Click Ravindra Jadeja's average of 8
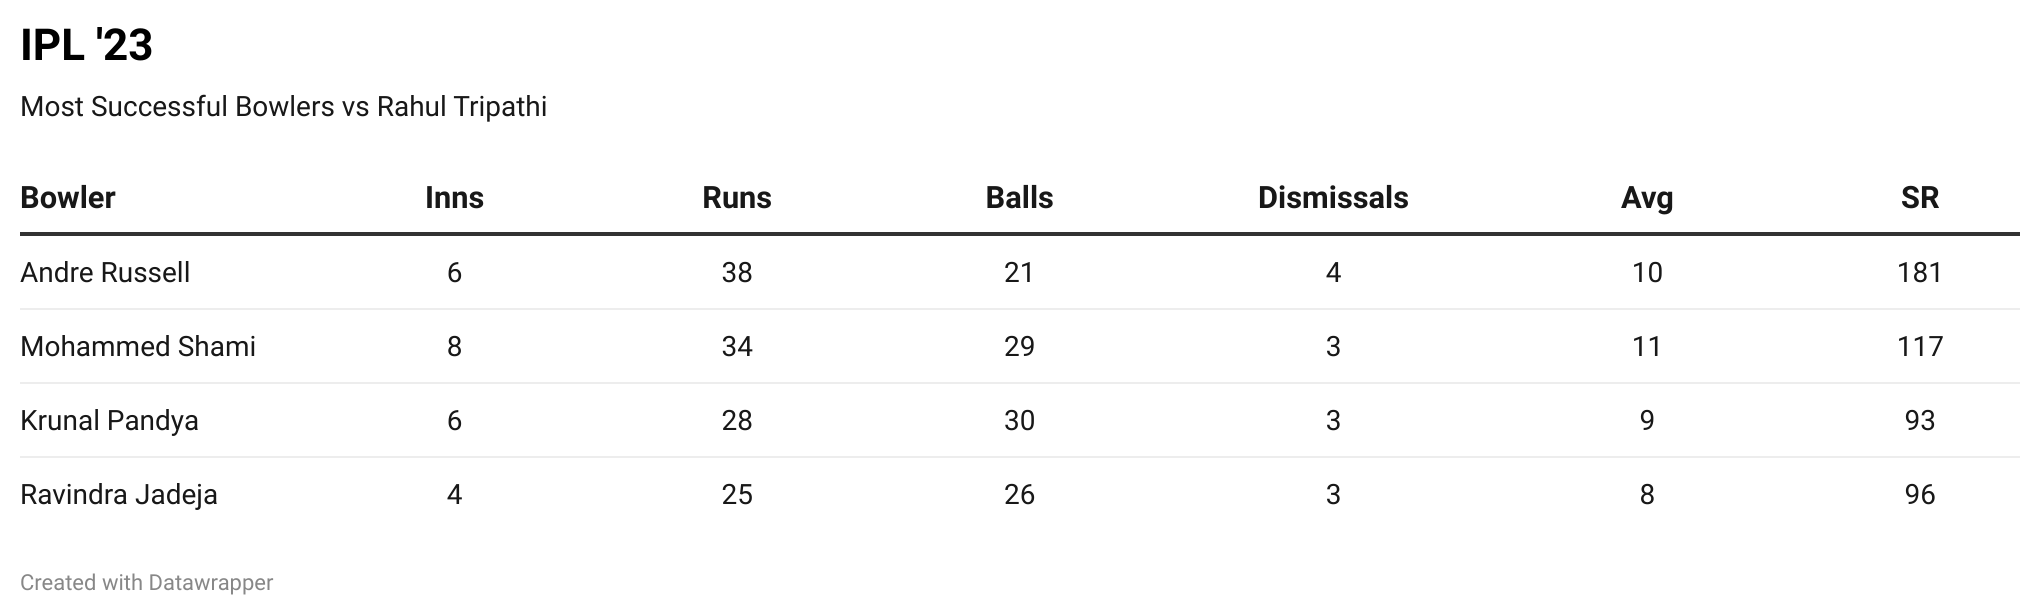Image resolution: width=2040 pixels, height=616 pixels. coord(1647,495)
